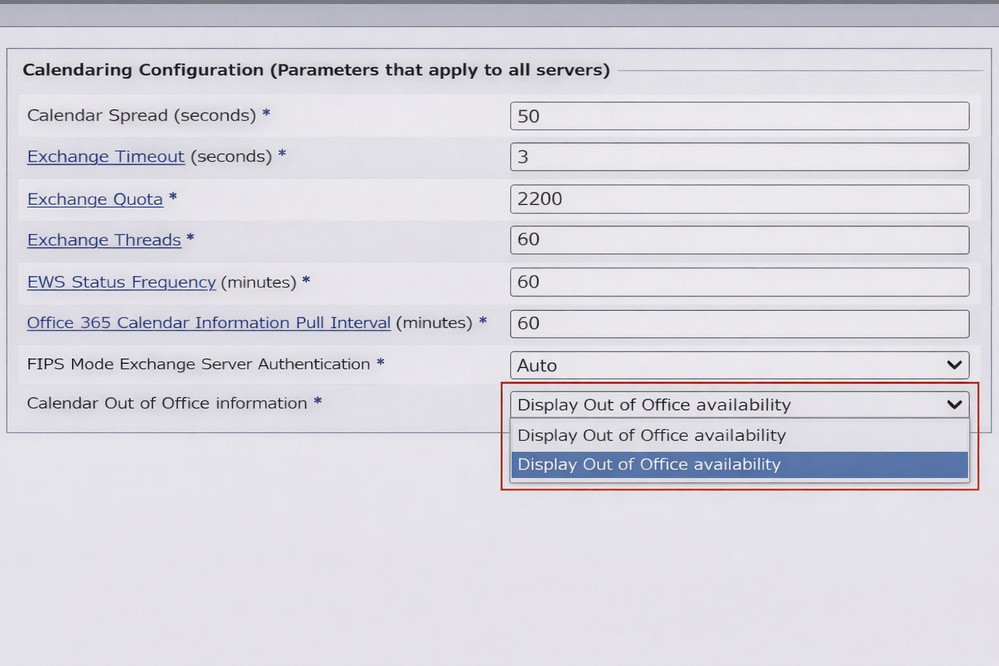
Task: Click the Office 365 pull interval input field
Action: coord(739,323)
